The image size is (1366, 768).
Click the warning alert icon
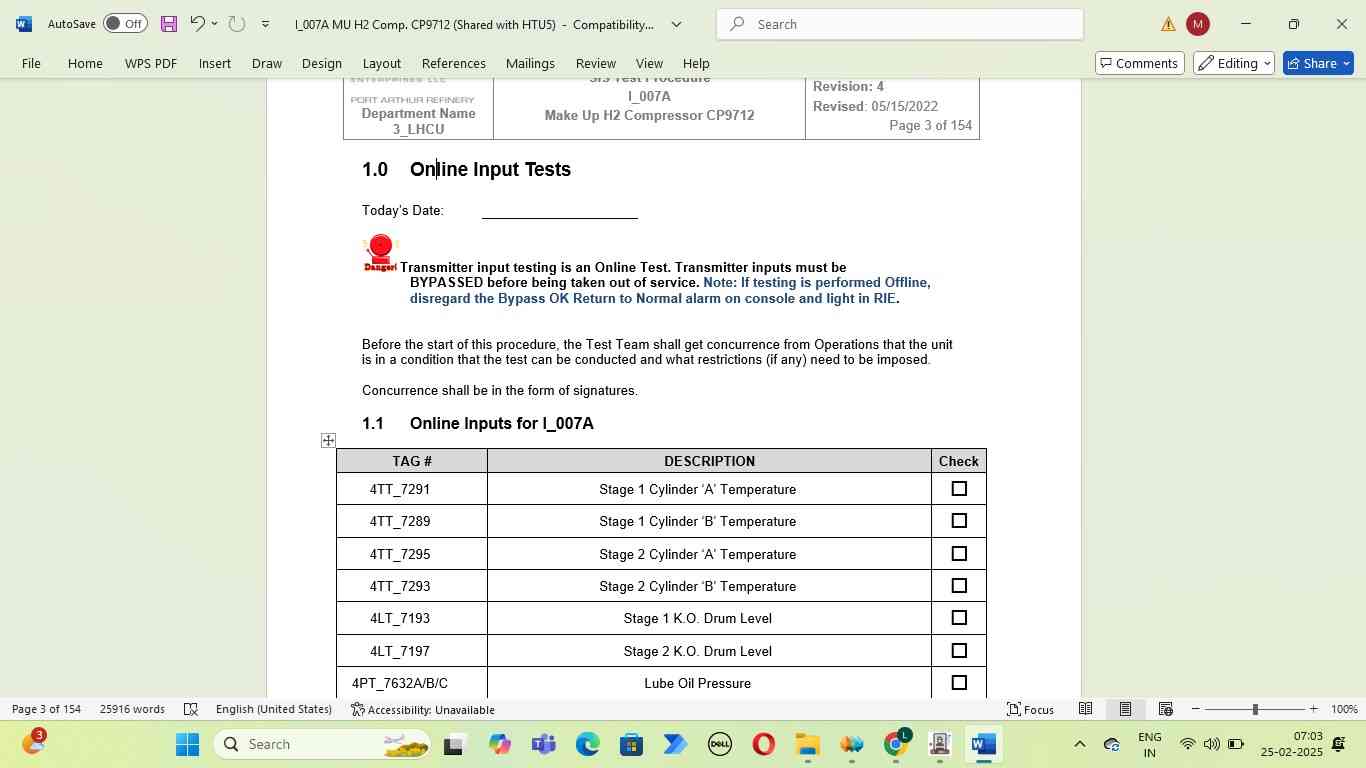pyautogui.click(x=1168, y=24)
